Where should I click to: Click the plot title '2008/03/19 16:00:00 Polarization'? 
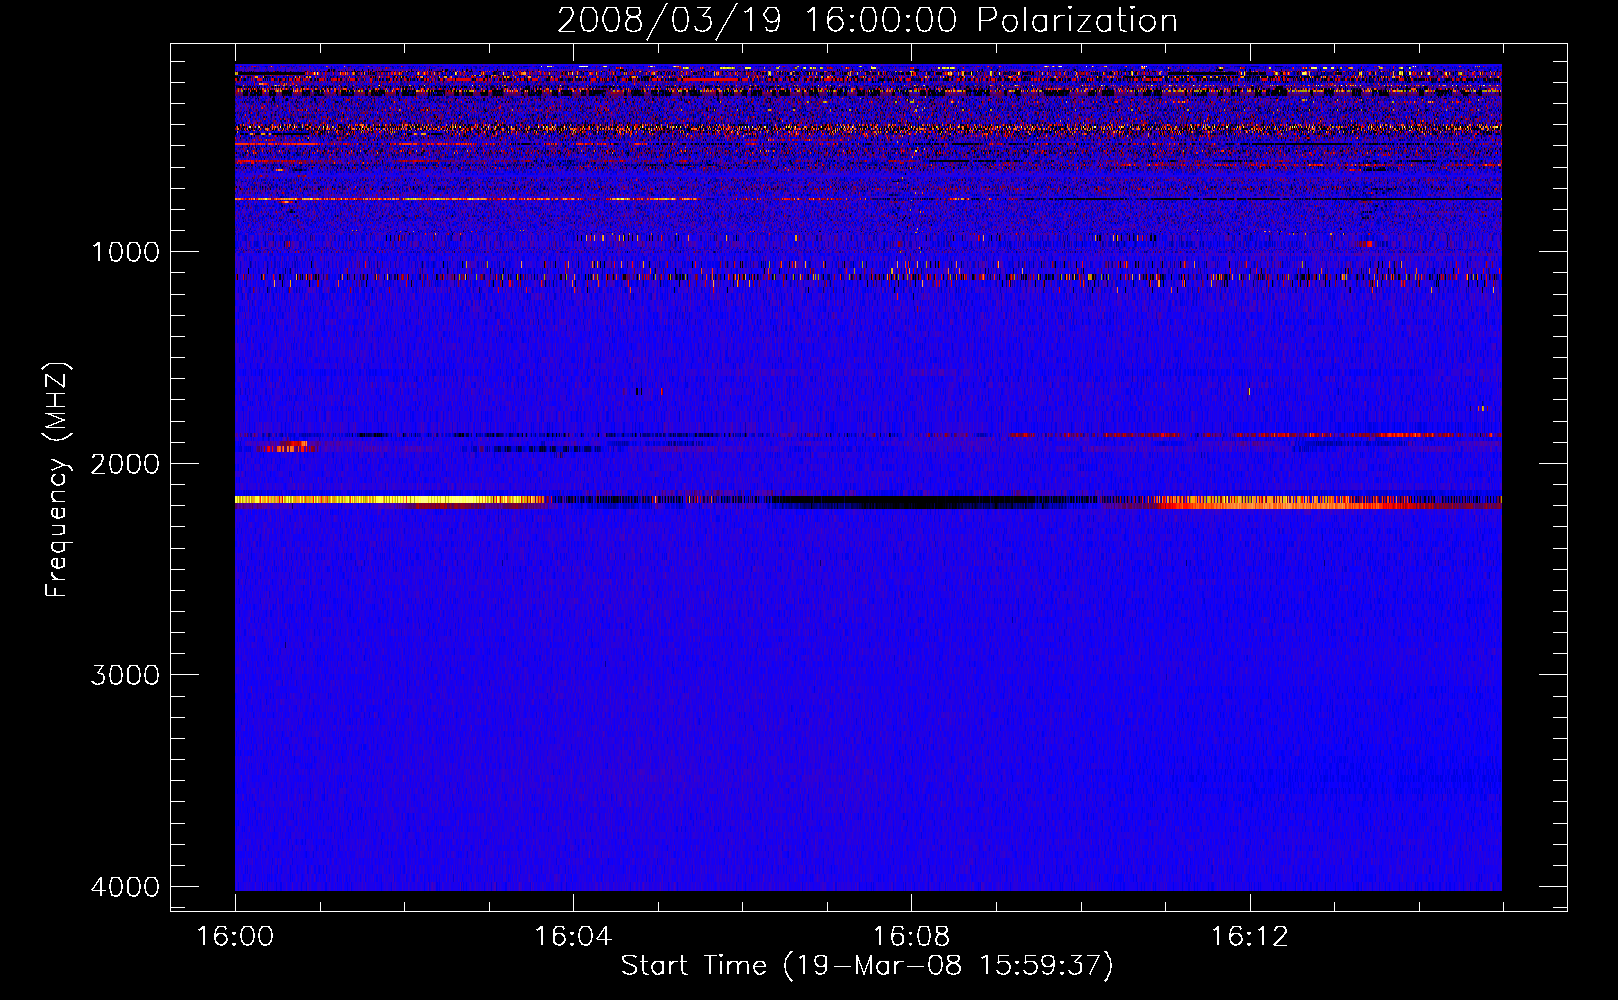click(867, 20)
